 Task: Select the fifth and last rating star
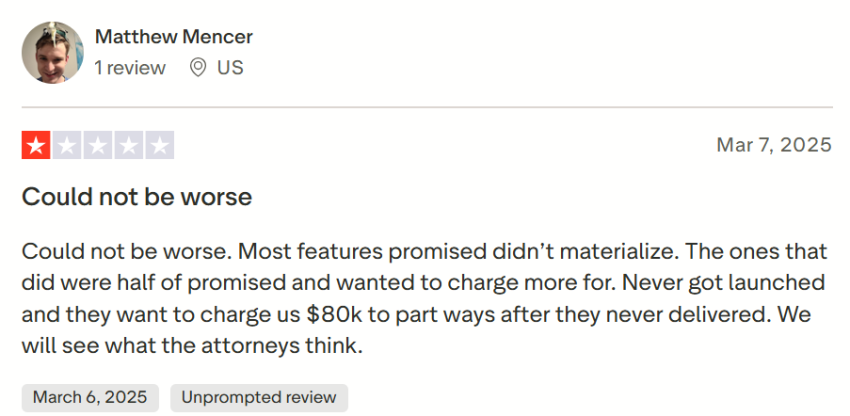160,146
